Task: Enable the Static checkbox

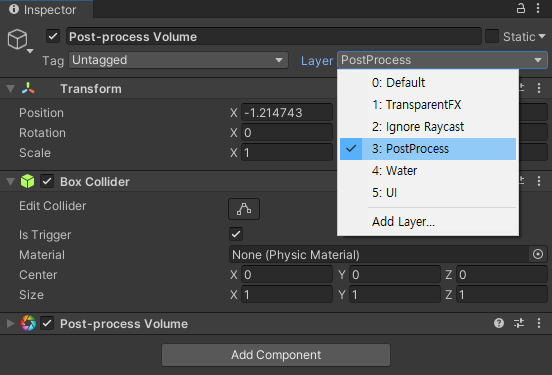Action: (x=491, y=36)
